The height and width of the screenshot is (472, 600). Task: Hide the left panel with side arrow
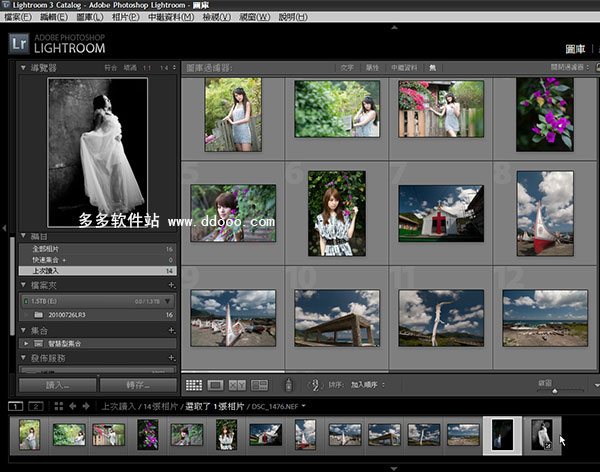point(4,229)
